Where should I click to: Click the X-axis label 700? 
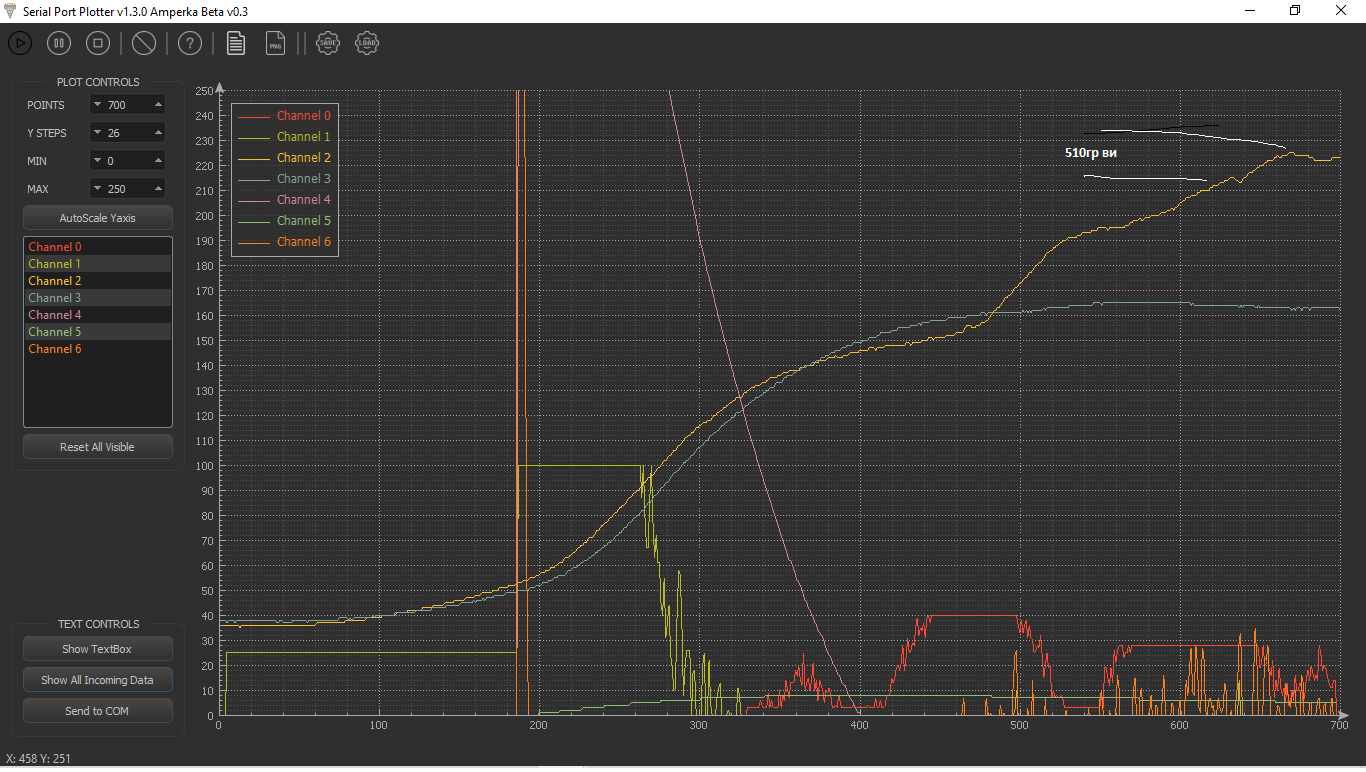click(x=1339, y=726)
